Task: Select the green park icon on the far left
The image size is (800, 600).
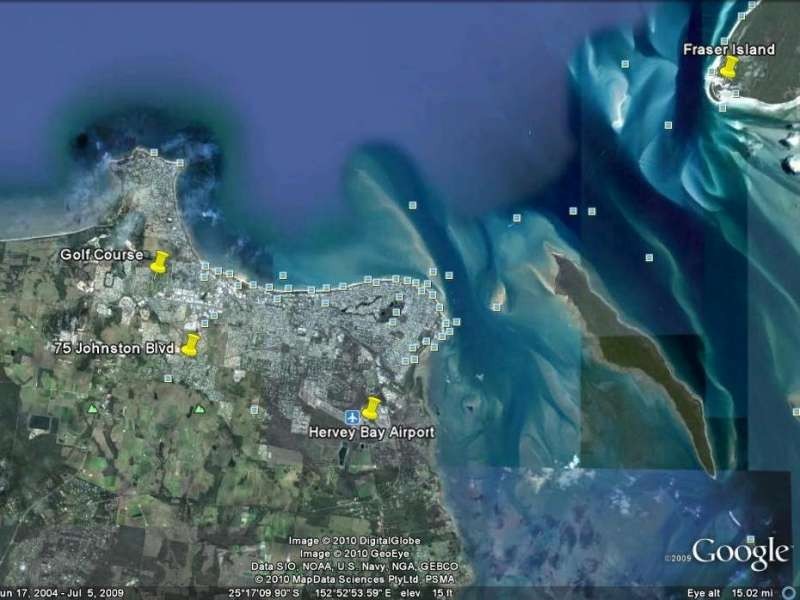Action: [91, 408]
